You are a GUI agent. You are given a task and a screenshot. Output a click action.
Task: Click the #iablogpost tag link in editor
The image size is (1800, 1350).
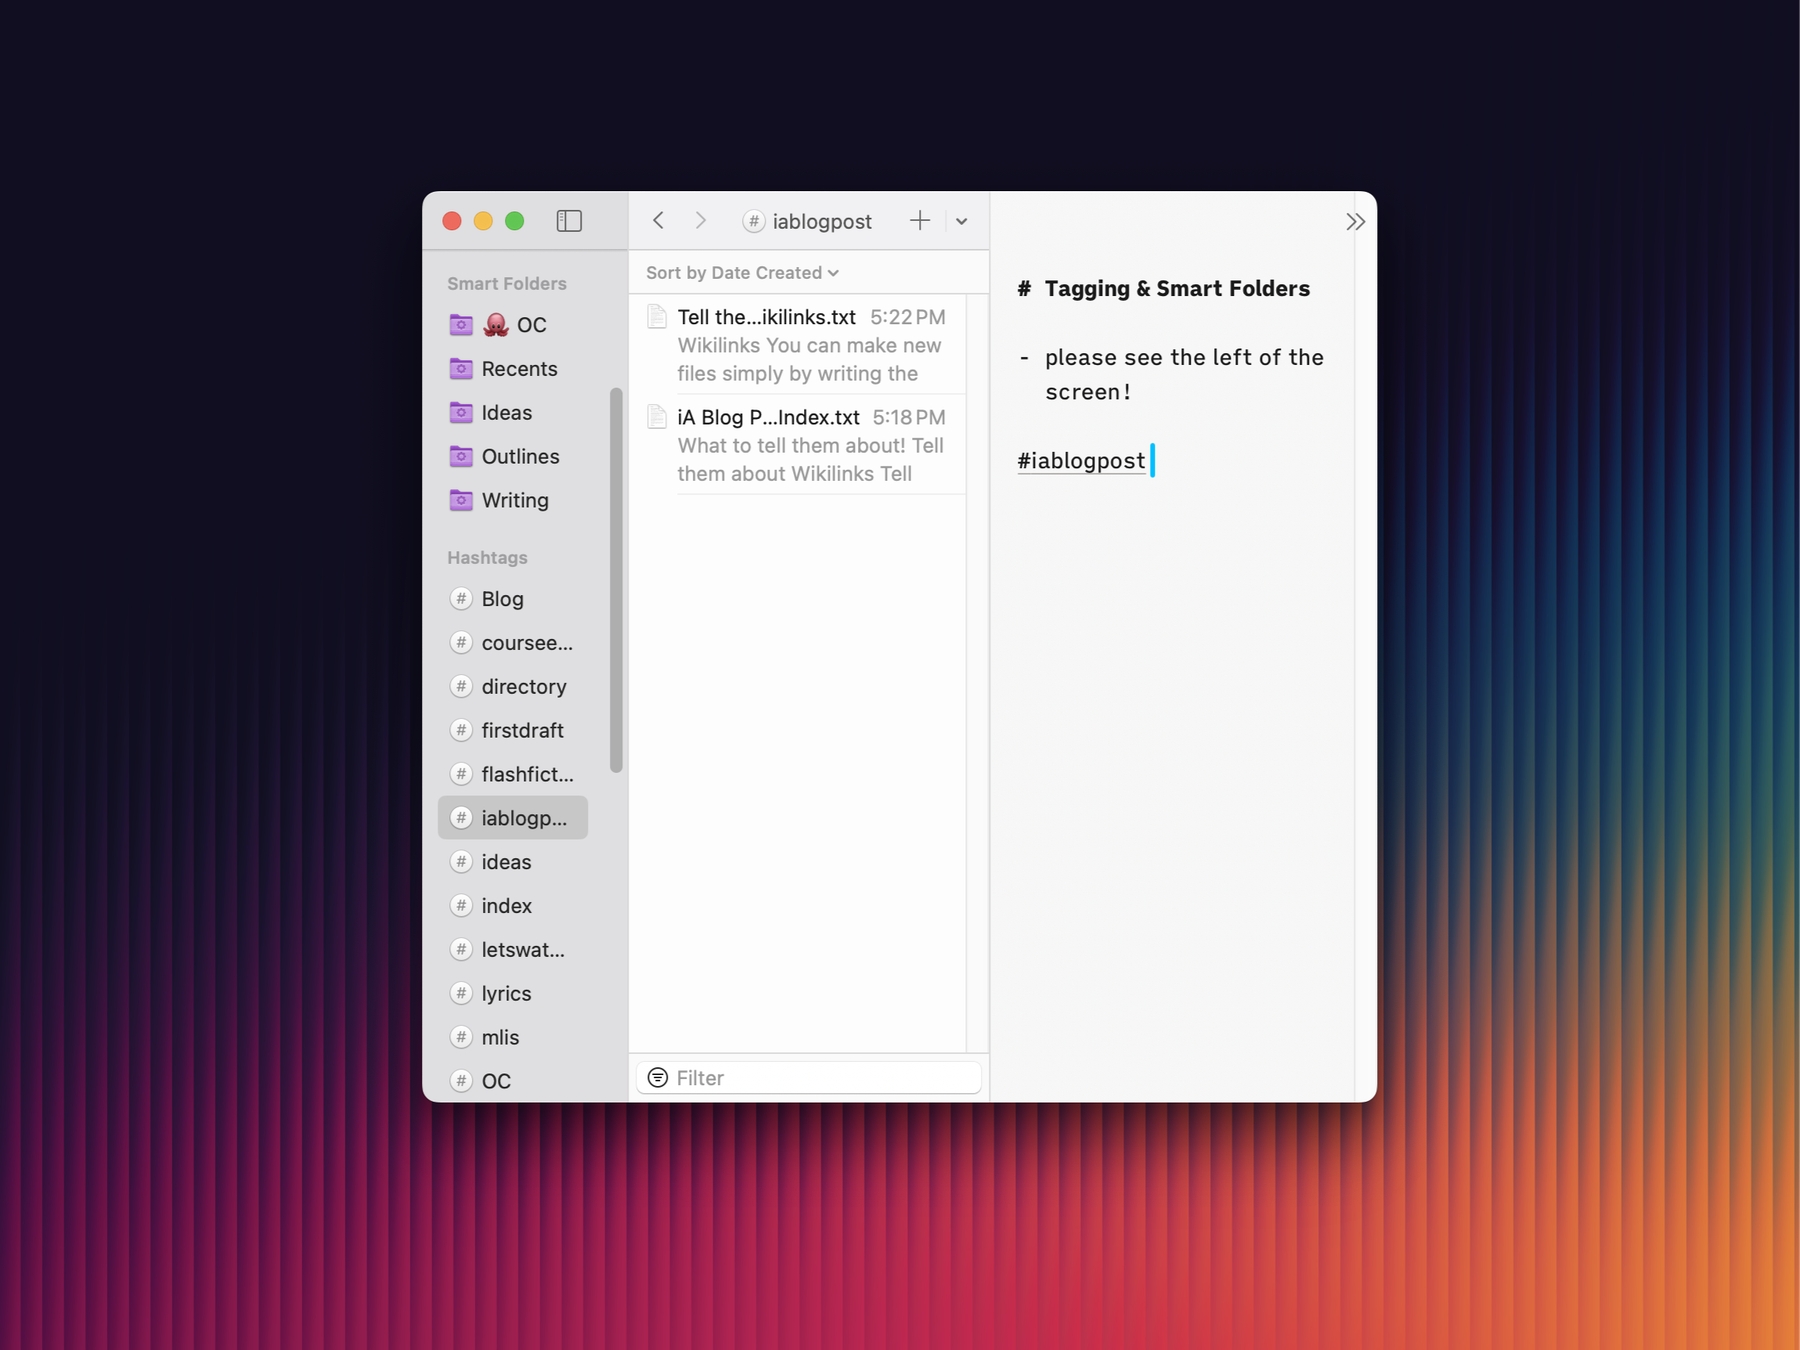coord(1081,461)
